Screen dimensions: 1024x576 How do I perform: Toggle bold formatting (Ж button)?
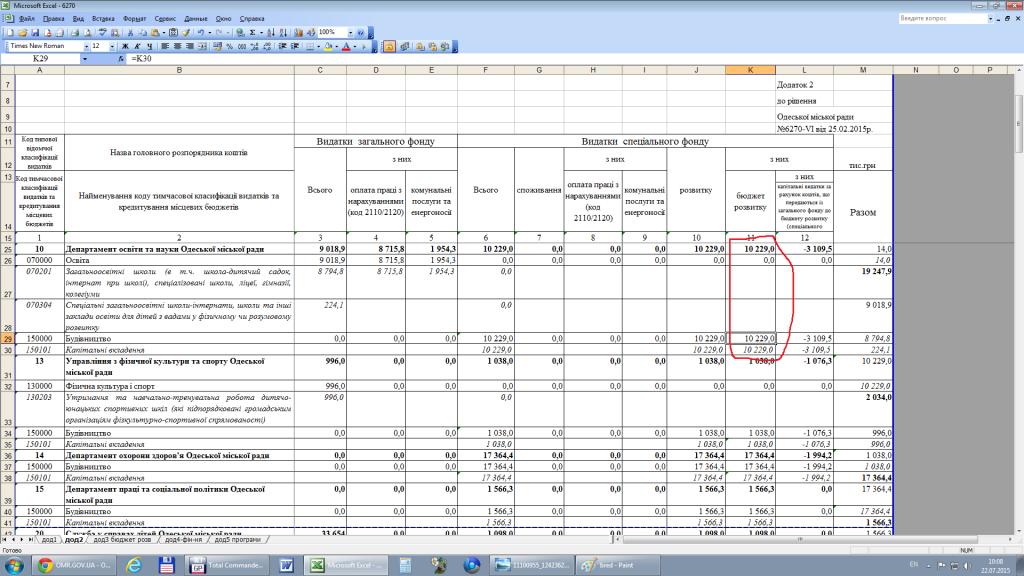tap(123, 46)
